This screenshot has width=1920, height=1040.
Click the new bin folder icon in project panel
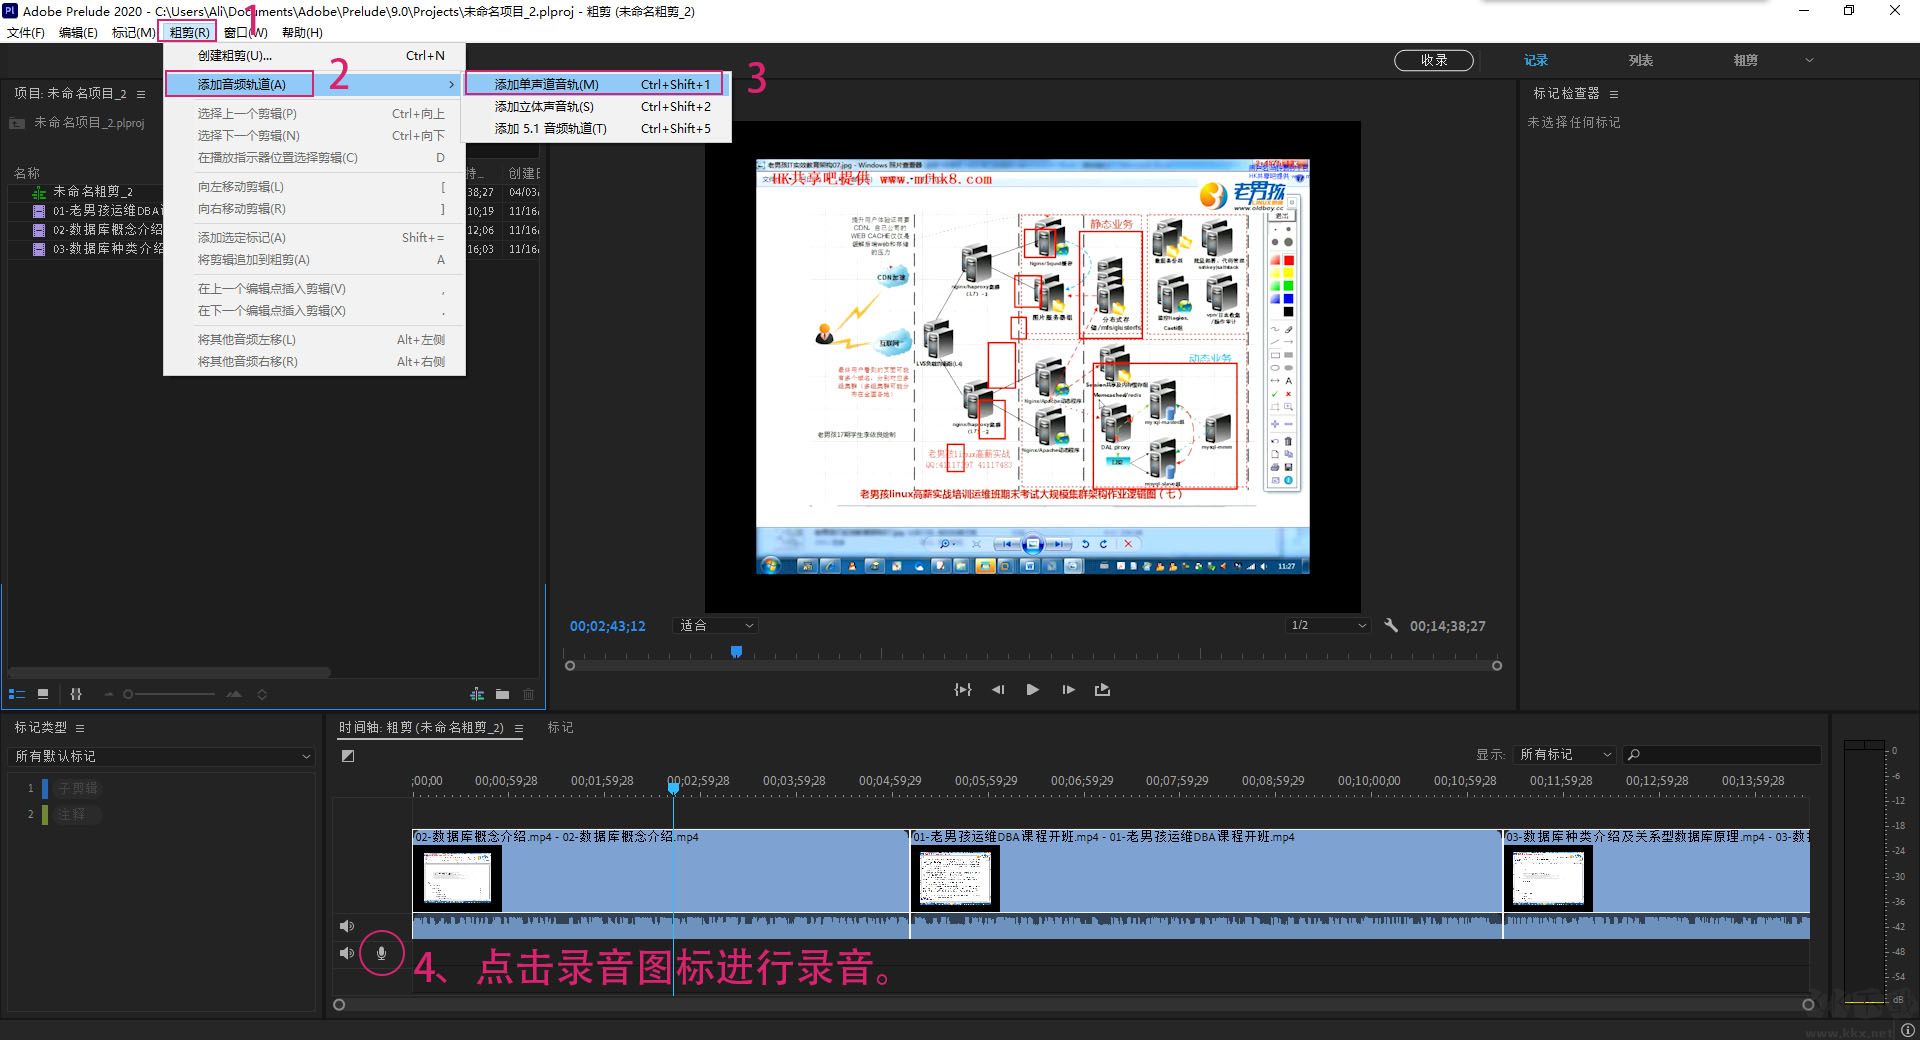(503, 693)
